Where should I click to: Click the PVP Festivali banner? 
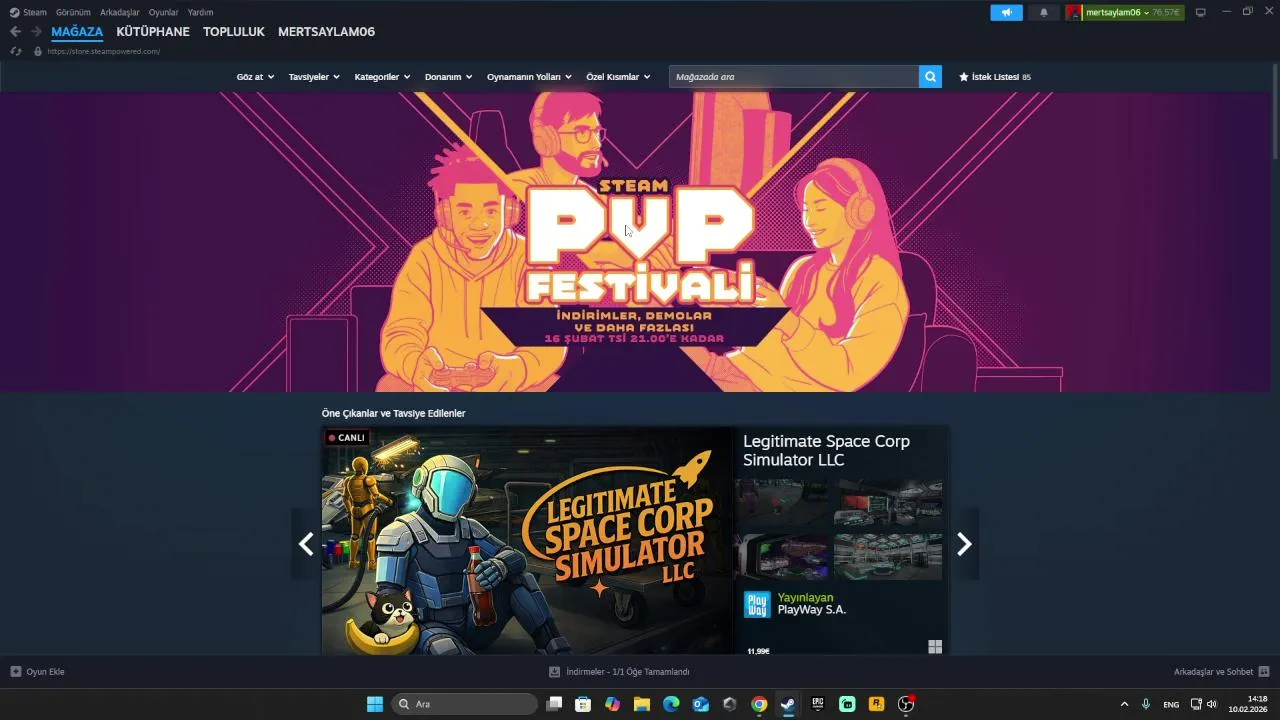tap(636, 242)
